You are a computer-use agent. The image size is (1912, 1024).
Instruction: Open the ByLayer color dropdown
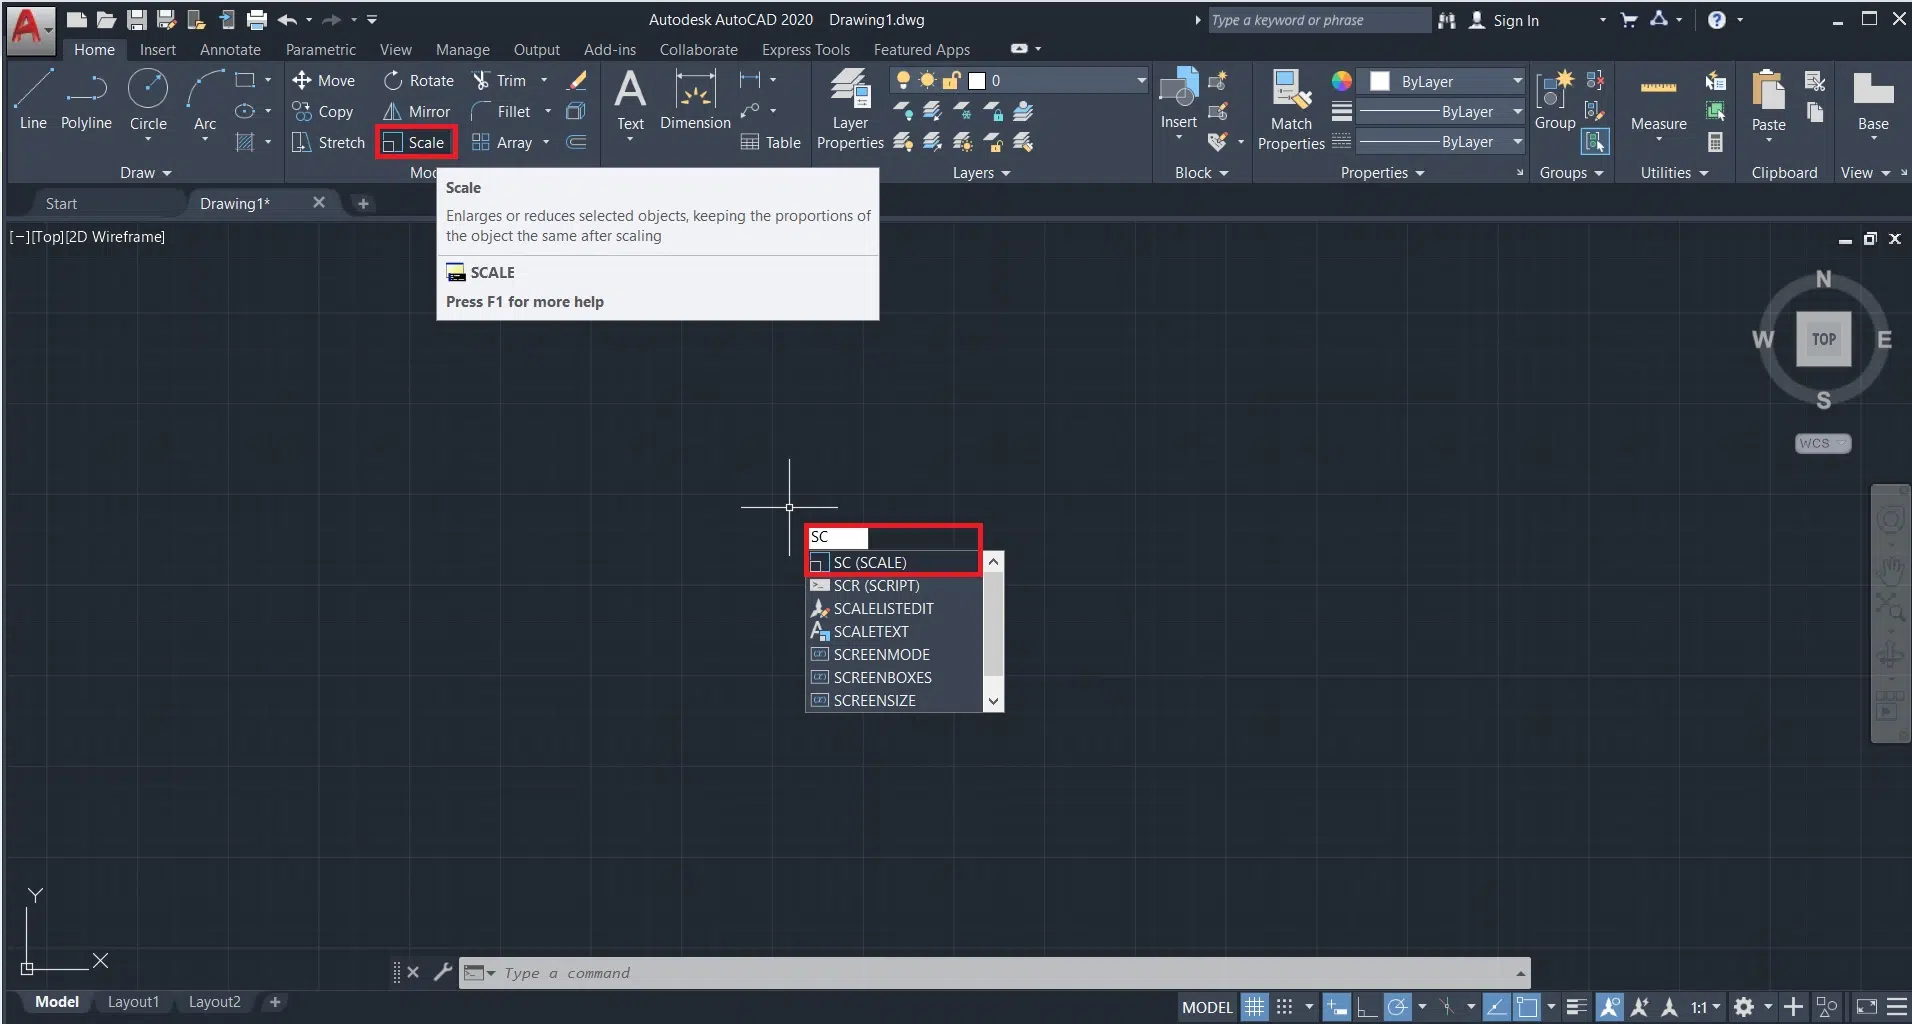[1517, 81]
